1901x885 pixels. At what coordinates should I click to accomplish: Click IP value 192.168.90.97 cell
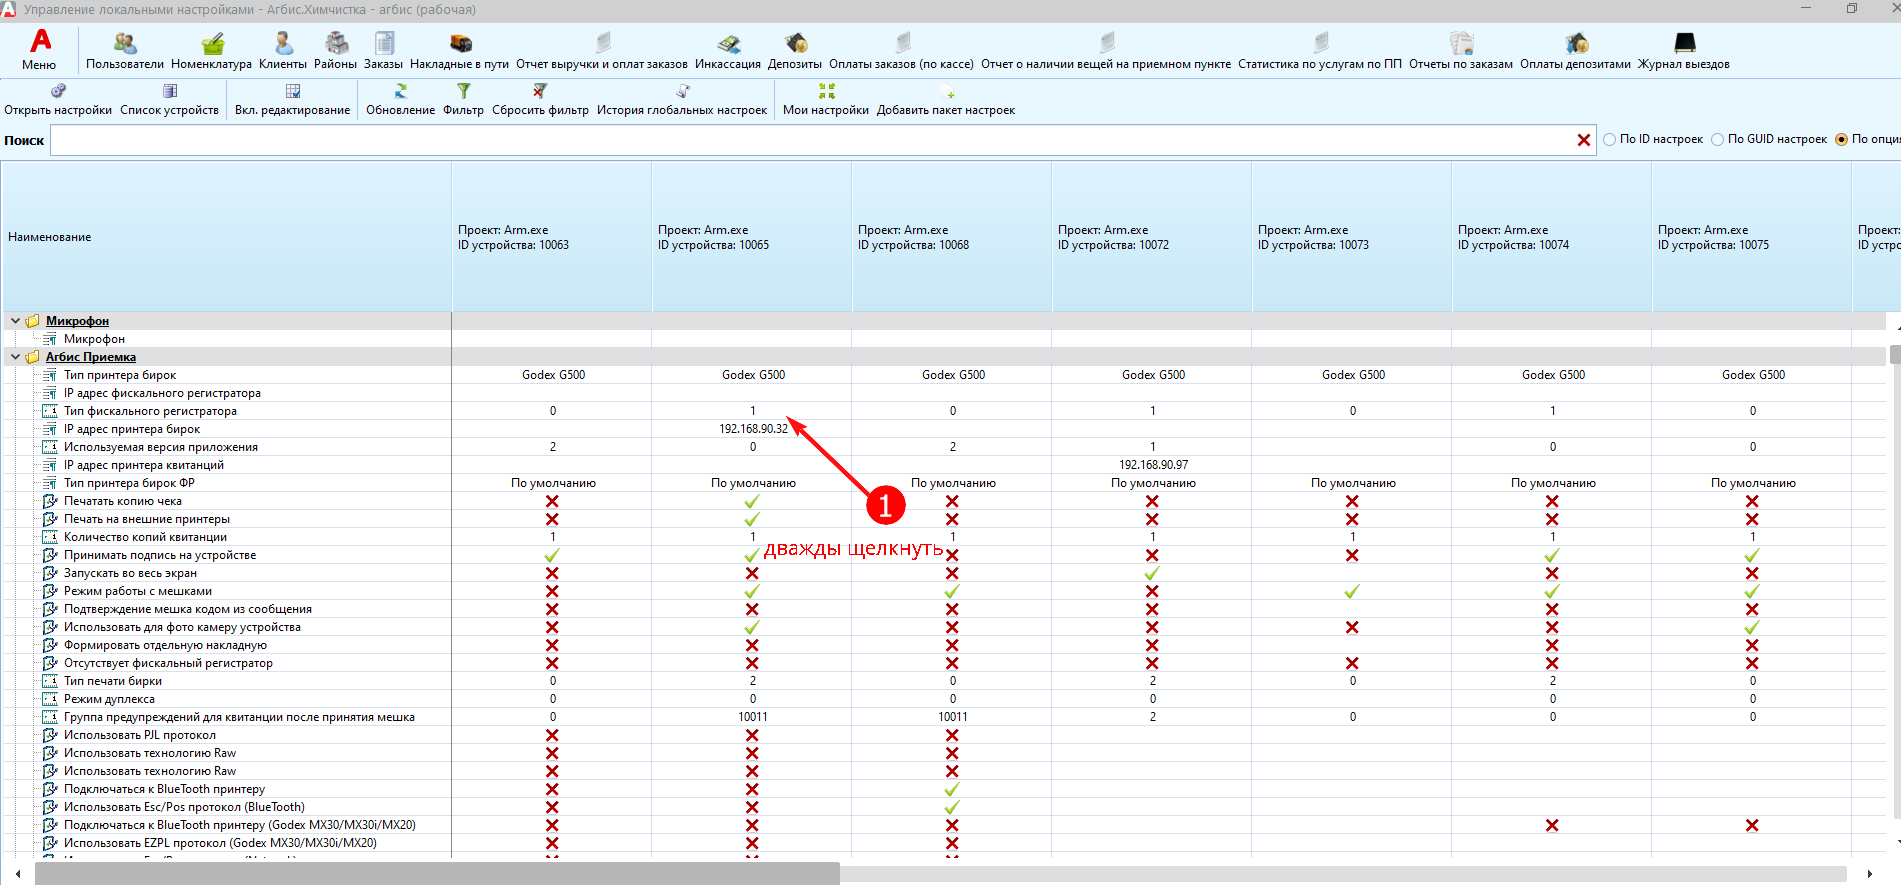1153,465
